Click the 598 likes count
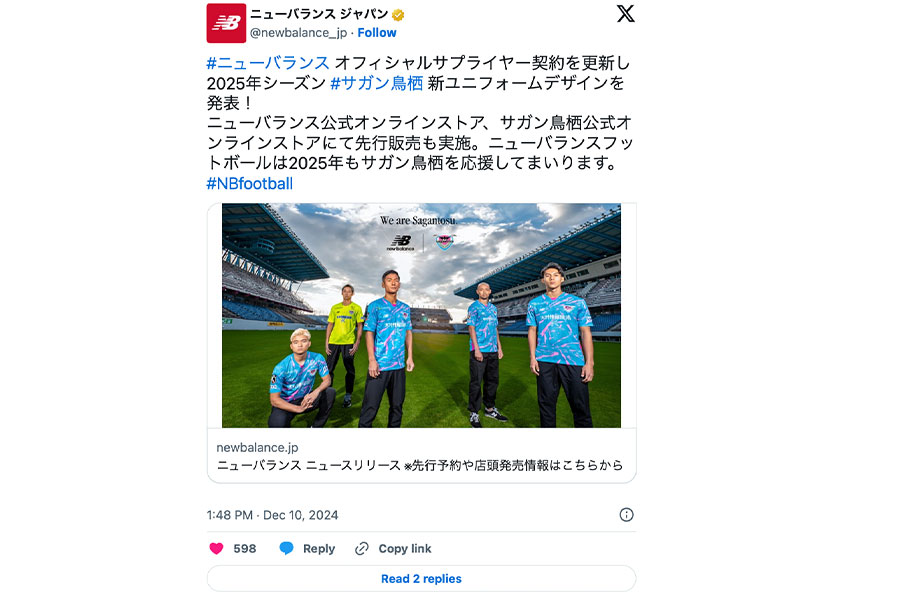The image size is (900, 600). [x=245, y=548]
